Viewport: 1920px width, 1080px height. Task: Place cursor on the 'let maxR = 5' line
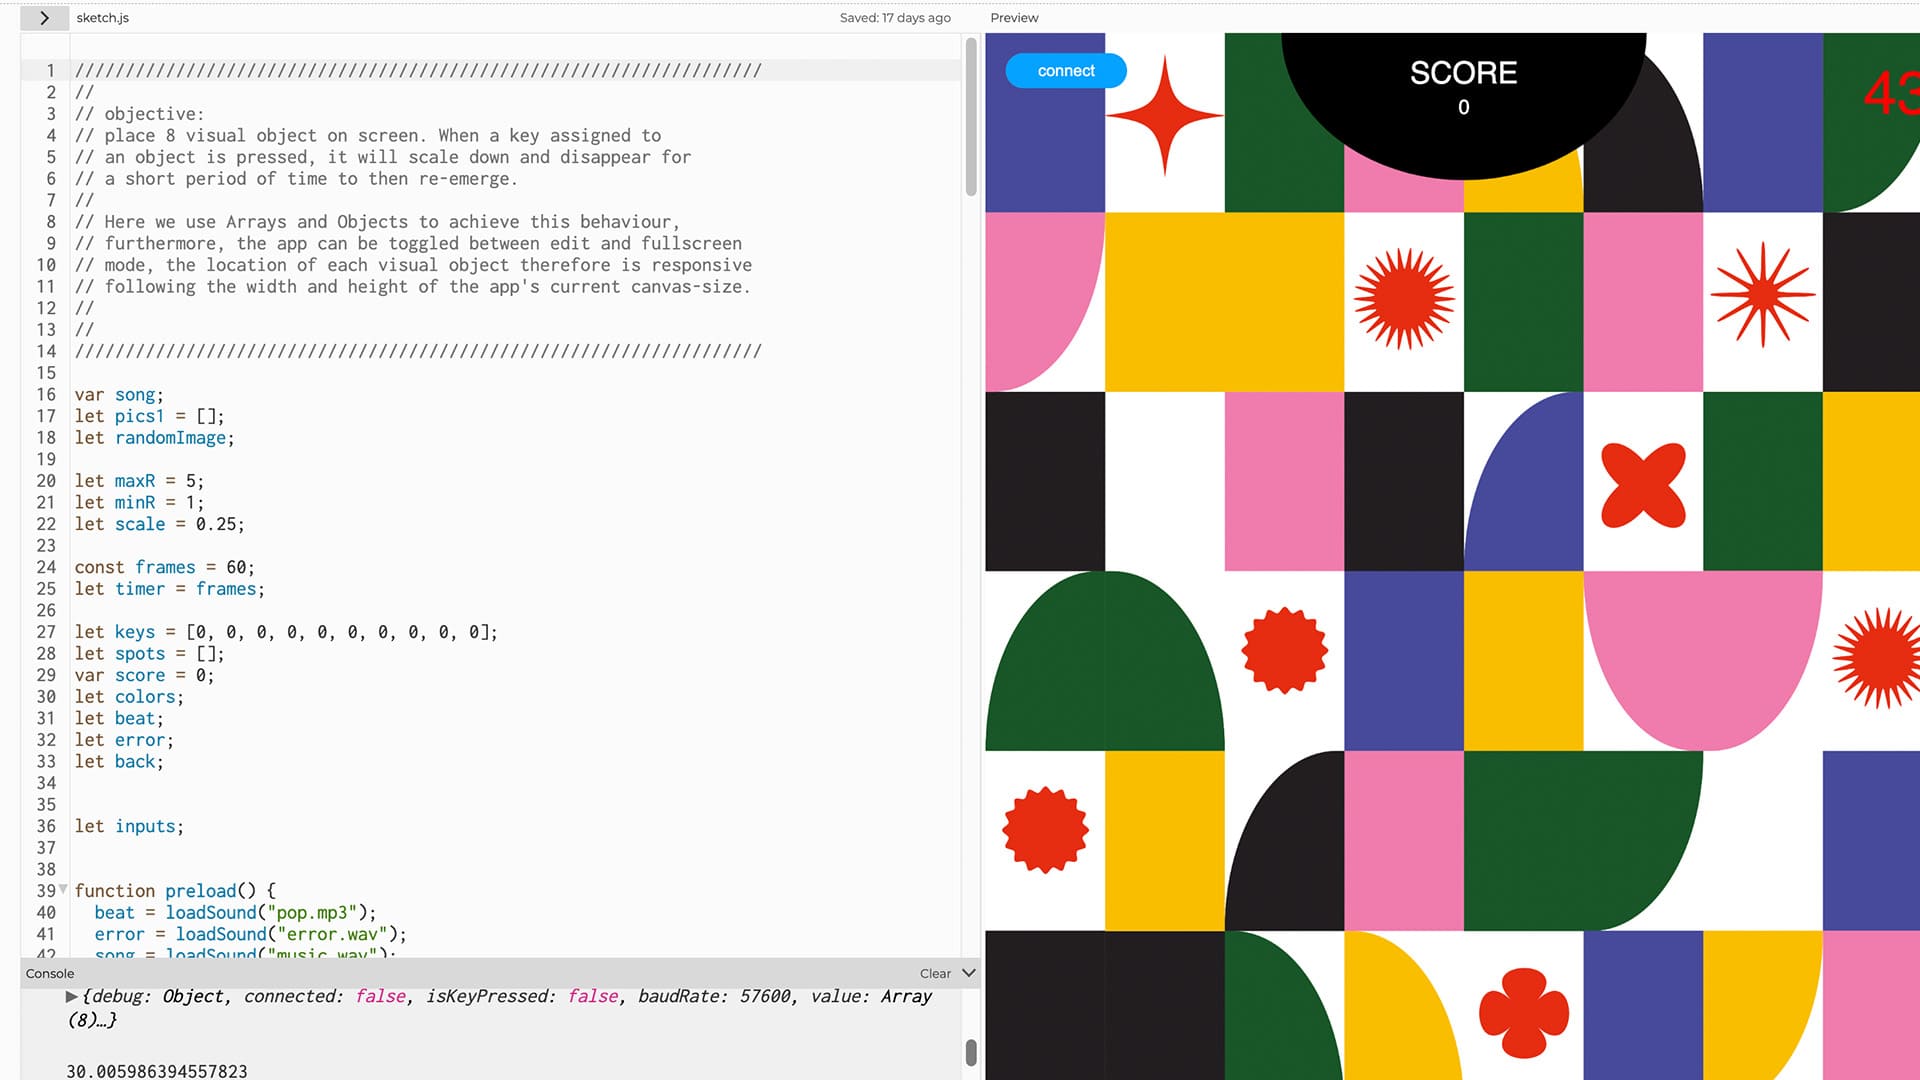pos(140,481)
